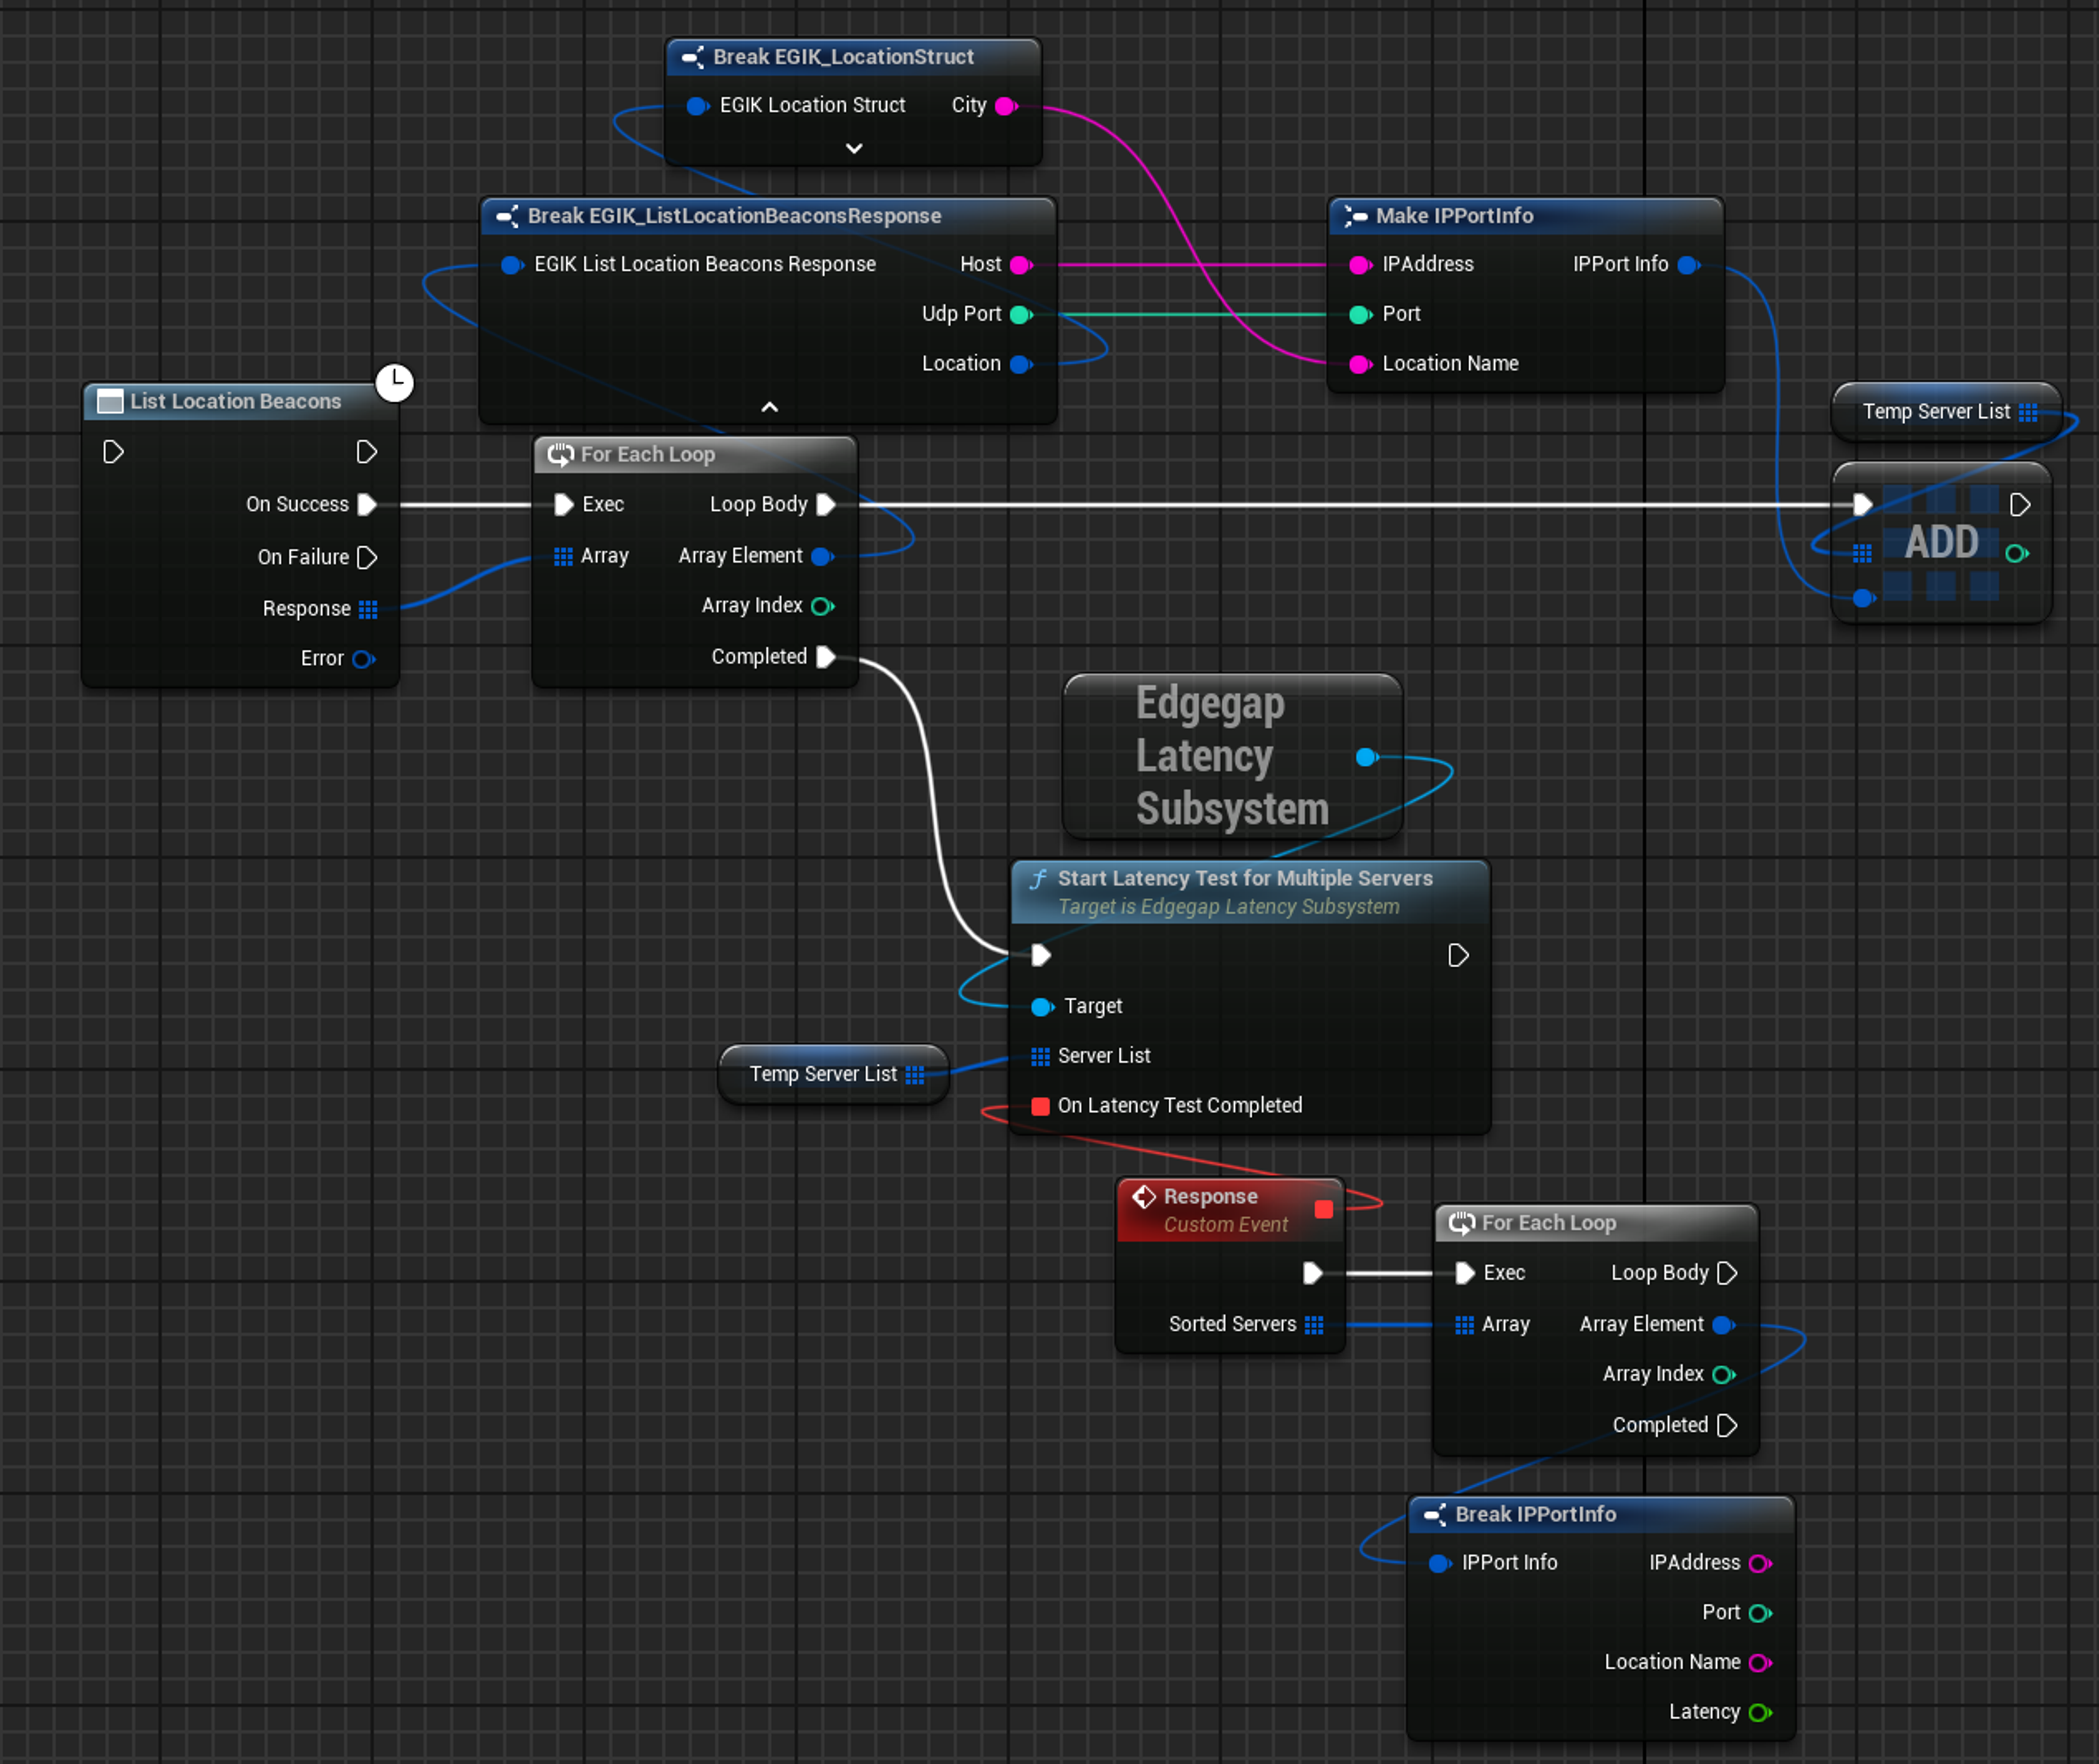This screenshot has width=2099, height=1764.
Task: Click the On Failure exec pin
Action: coord(367,557)
